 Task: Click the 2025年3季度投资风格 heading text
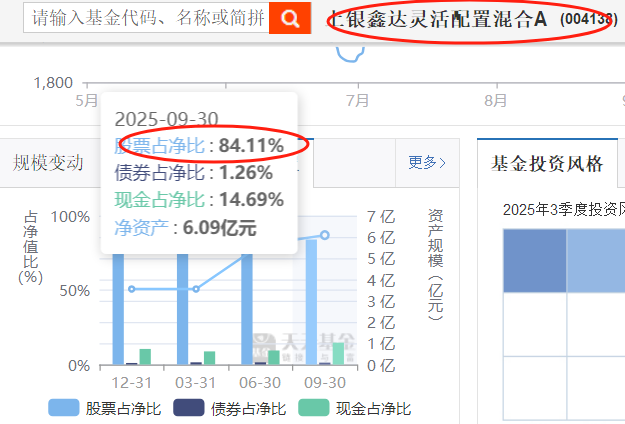(564, 210)
